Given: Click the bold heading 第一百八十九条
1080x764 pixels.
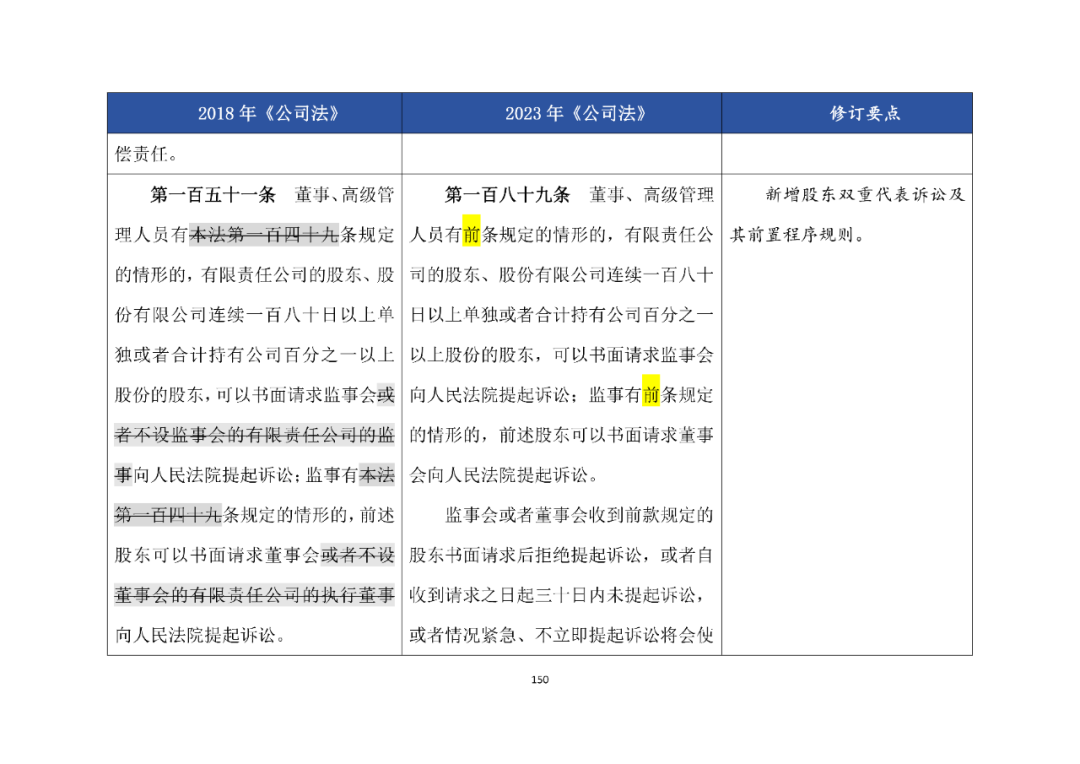Looking at the screenshot, I should coord(508,195).
